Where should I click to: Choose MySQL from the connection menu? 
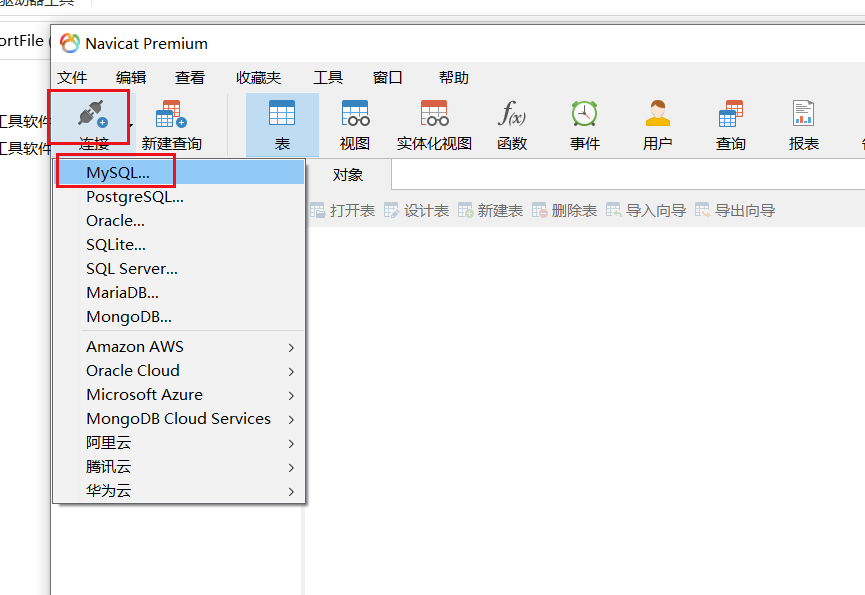coord(115,171)
